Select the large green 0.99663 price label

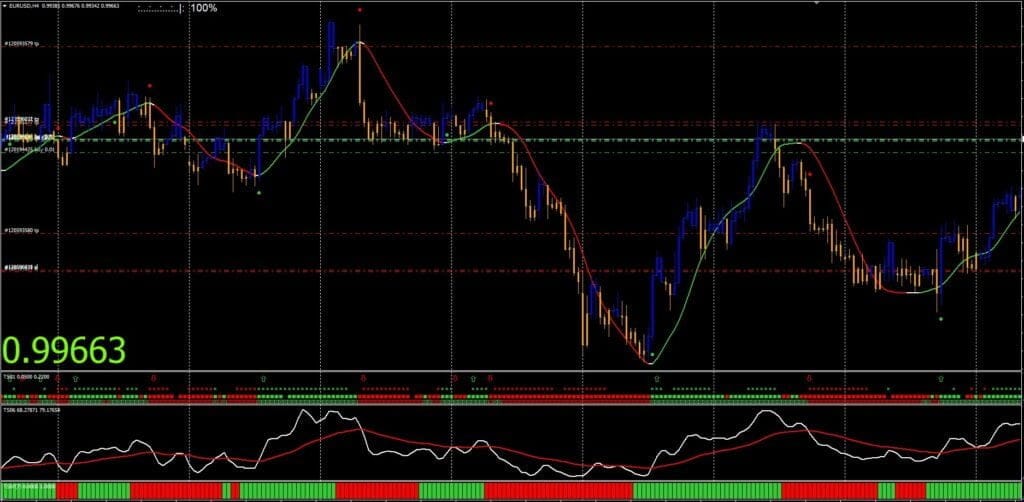[64, 351]
